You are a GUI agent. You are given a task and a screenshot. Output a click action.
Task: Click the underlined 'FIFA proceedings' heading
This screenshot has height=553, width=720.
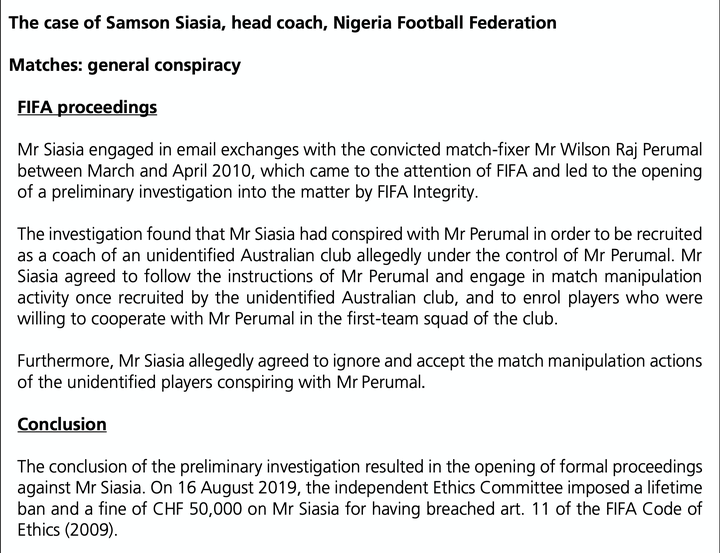[87, 107]
